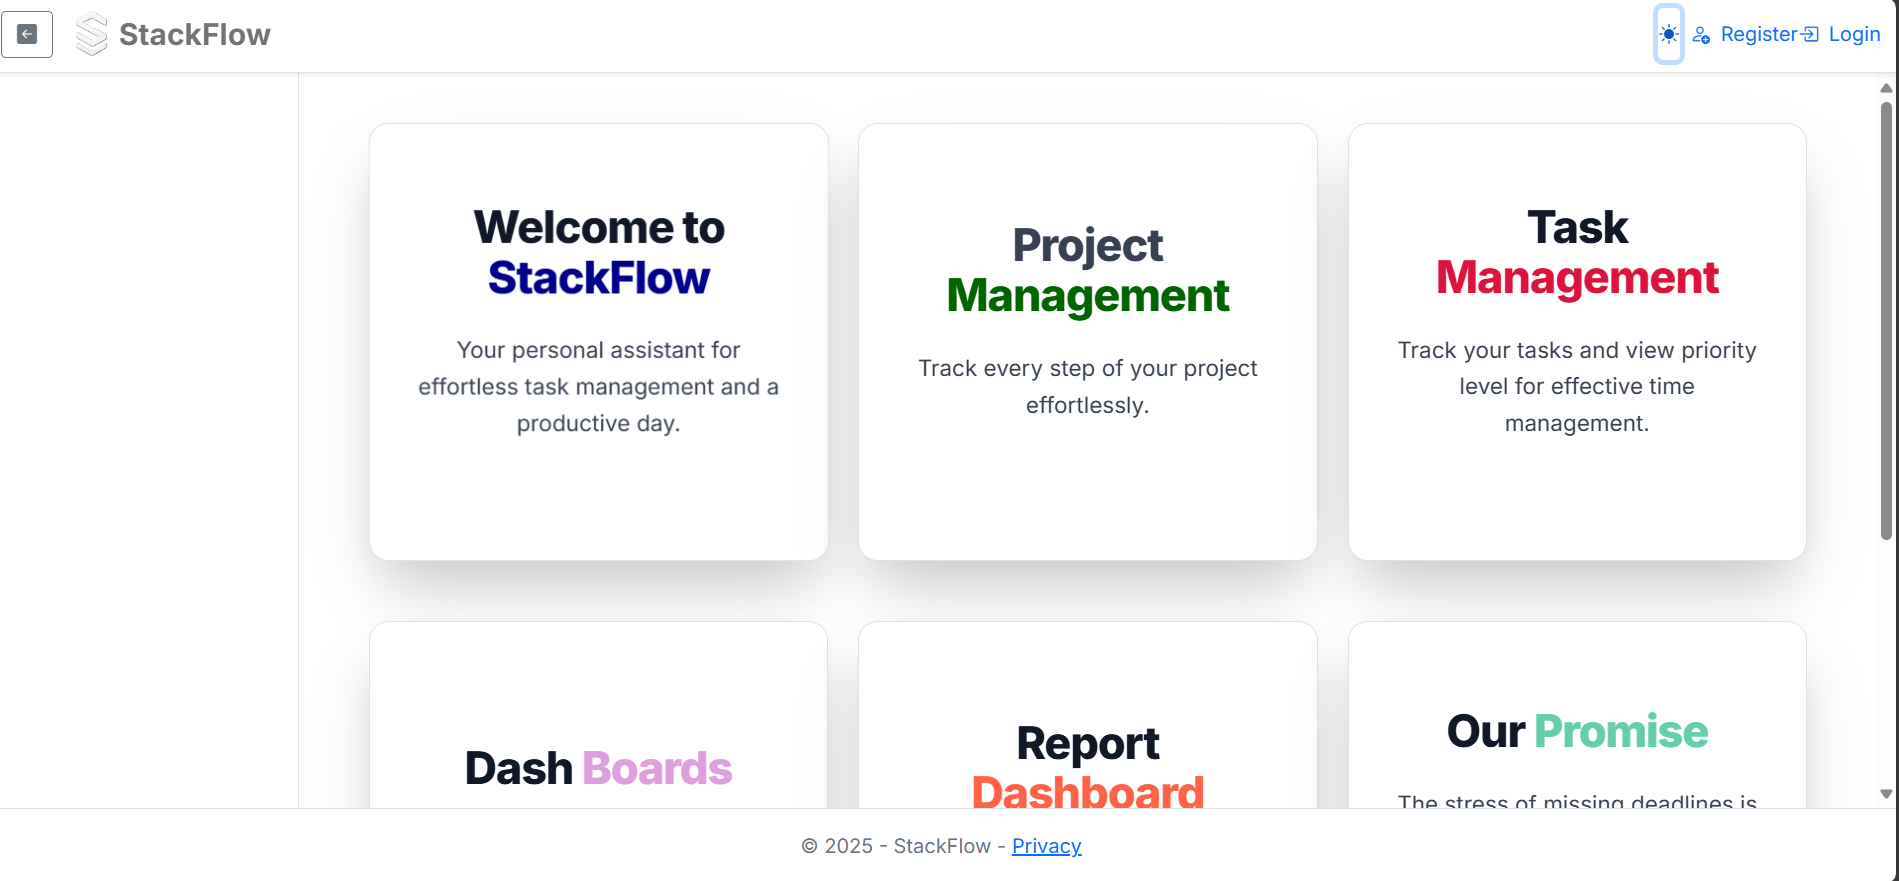Click the add-user icon beside Register

click(1701, 35)
